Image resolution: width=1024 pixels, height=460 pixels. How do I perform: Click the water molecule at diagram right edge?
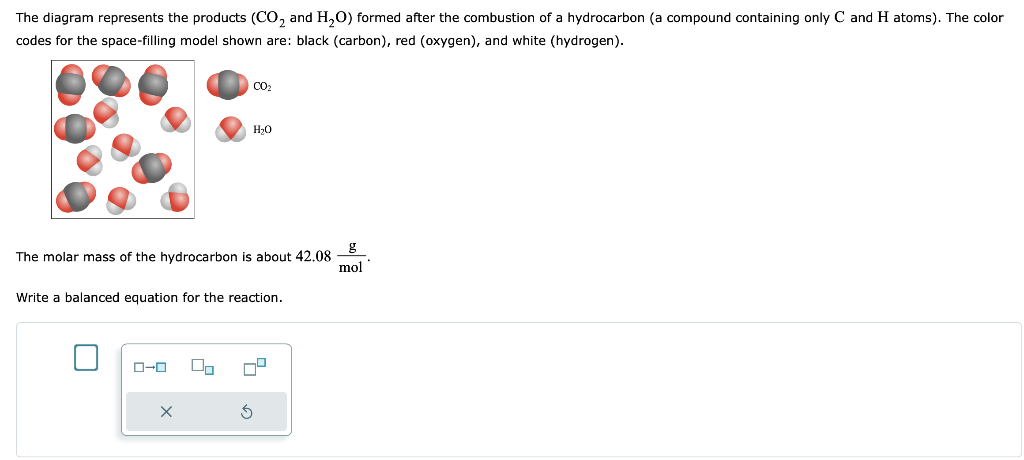pos(175,120)
